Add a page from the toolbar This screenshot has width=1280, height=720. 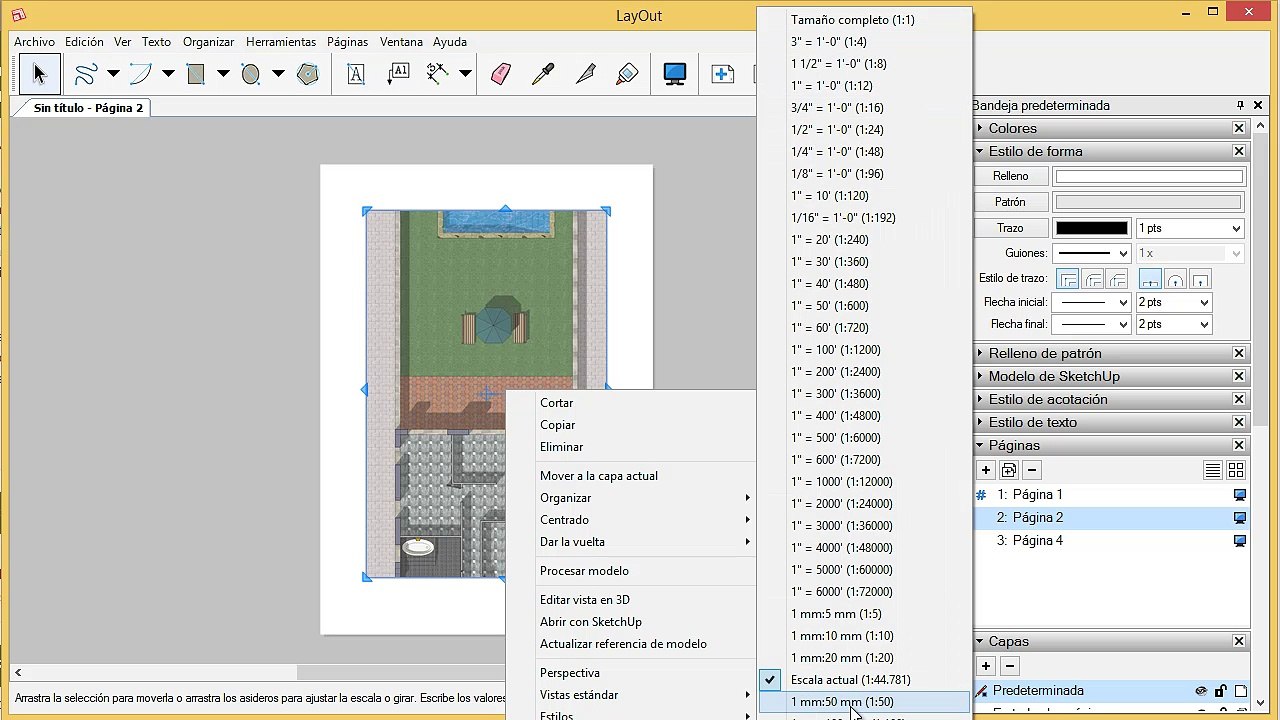click(x=722, y=74)
